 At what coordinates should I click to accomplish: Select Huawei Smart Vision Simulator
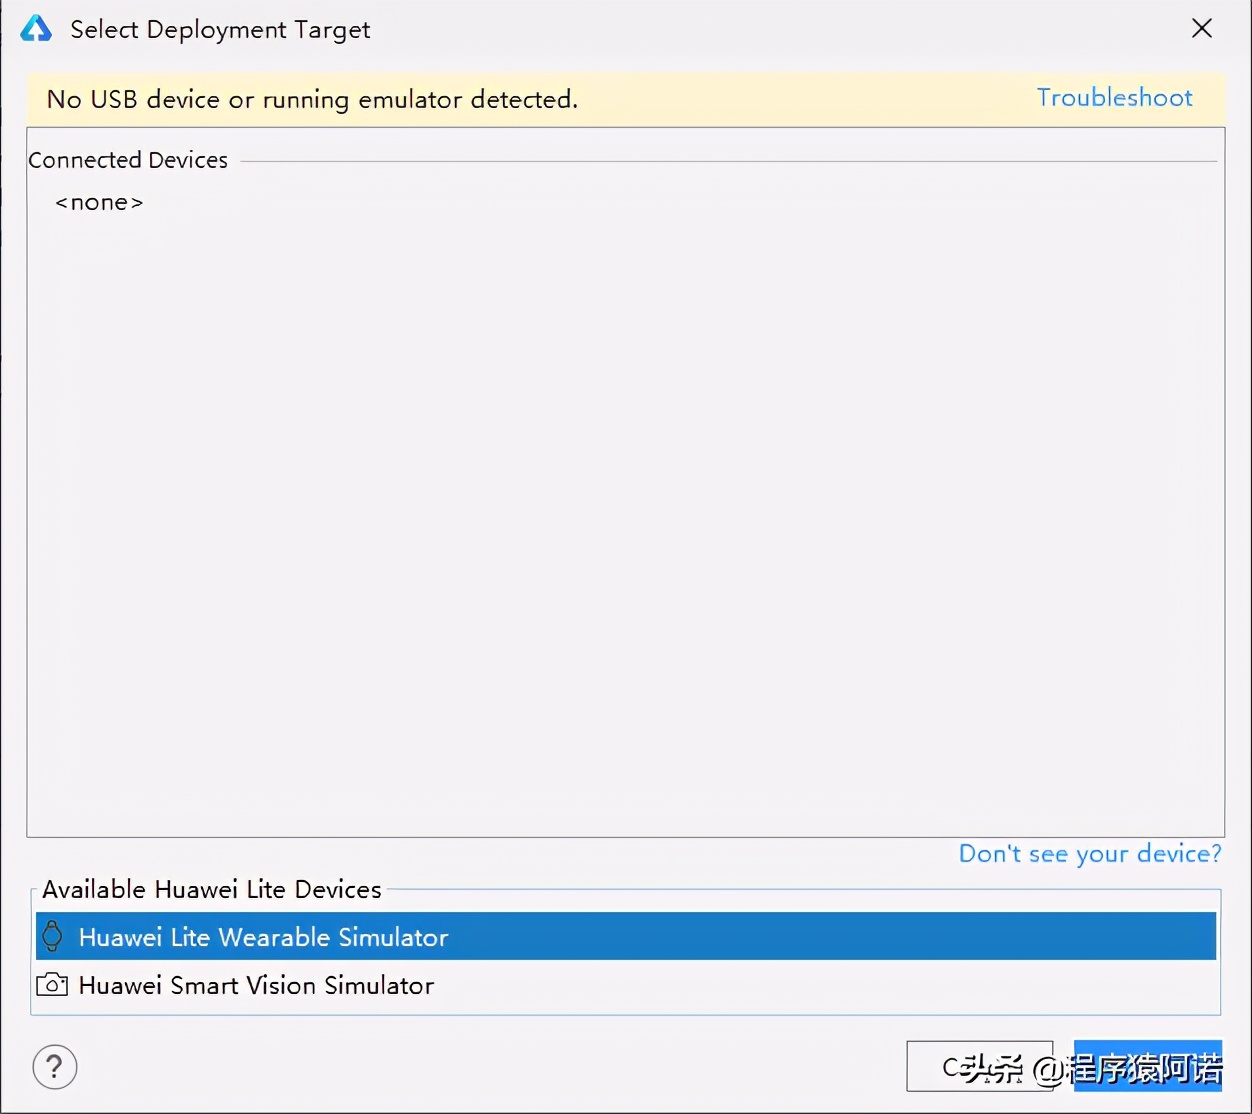[x=626, y=985]
